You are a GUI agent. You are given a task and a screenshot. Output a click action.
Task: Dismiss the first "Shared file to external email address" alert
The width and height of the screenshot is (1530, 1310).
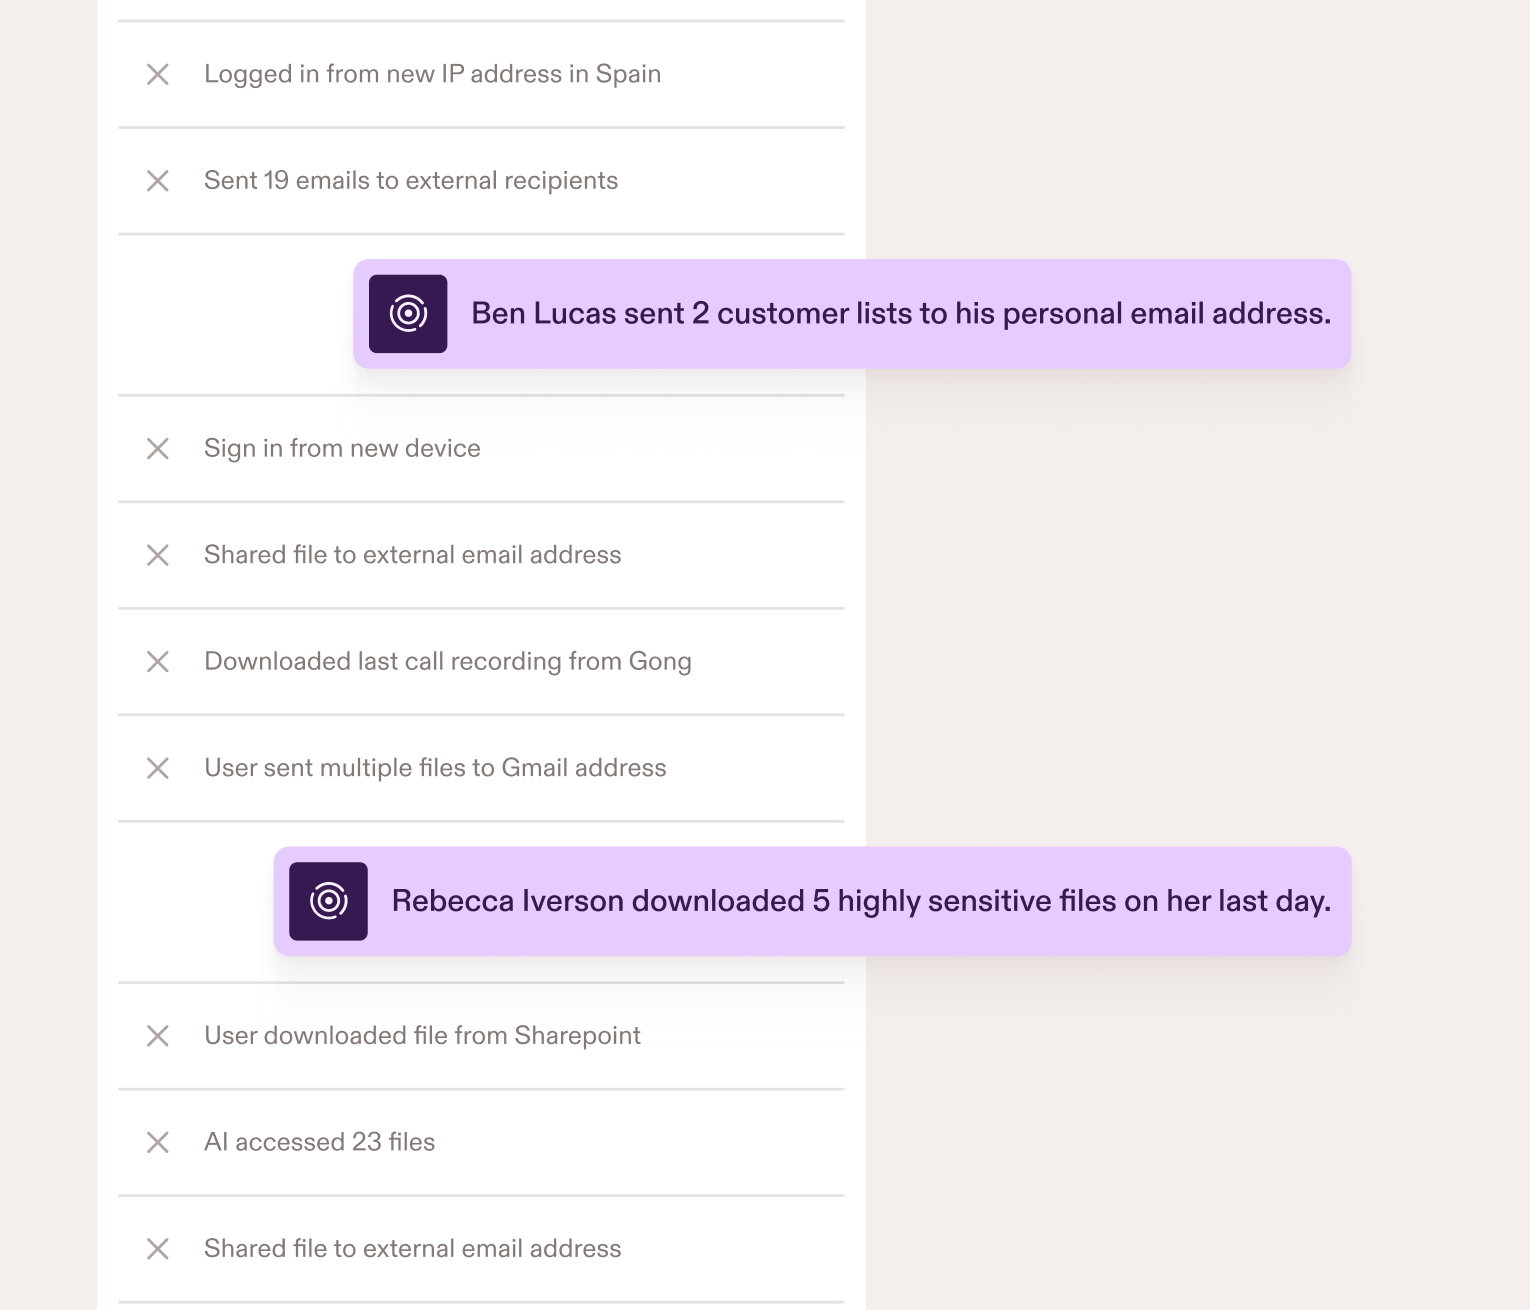pyautogui.click(x=158, y=555)
